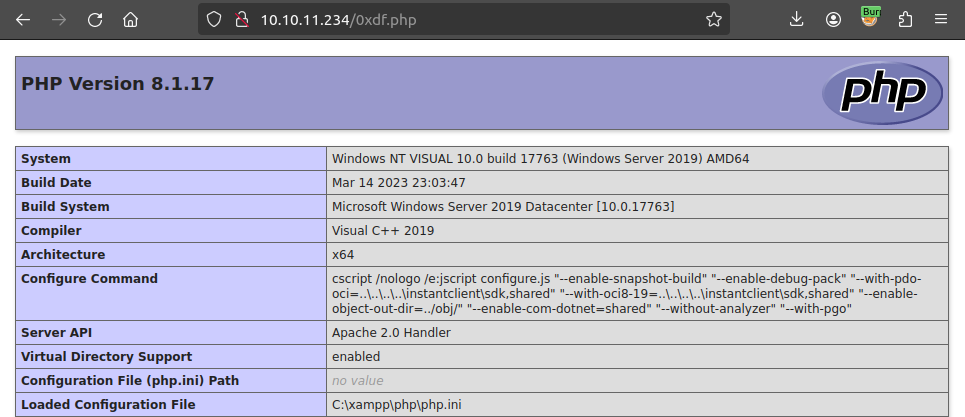Image resolution: width=965 pixels, height=417 pixels.
Task: Click the C:\xampp\php\php.ini path value
Action: (x=397, y=405)
